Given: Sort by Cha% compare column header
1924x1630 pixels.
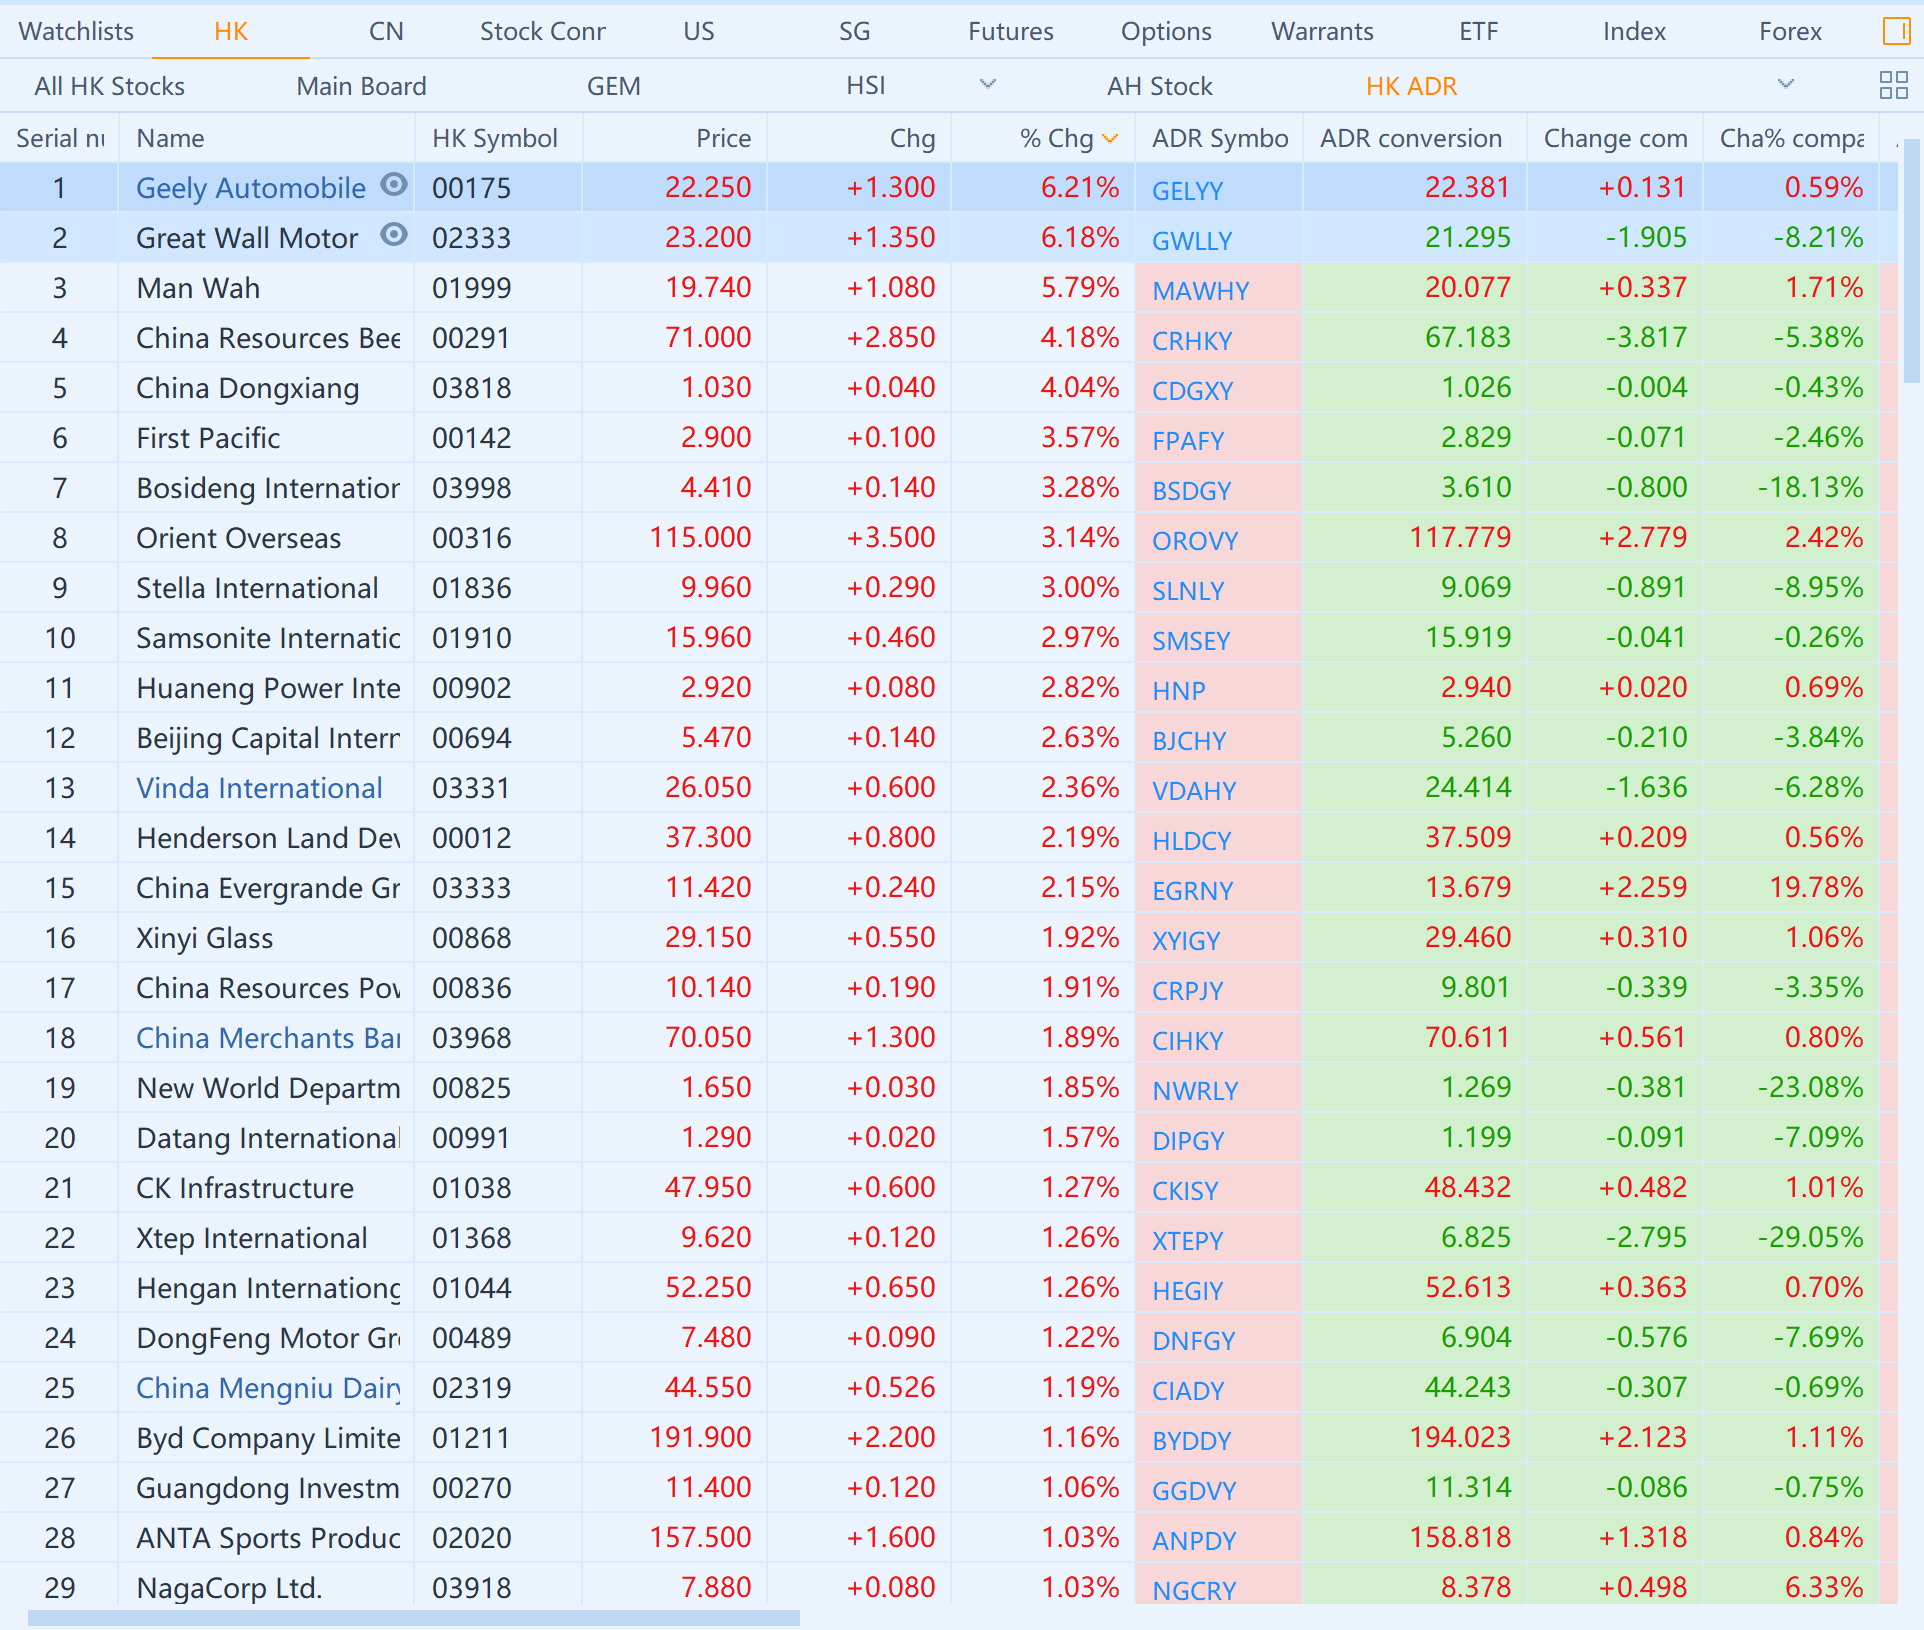Looking at the screenshot, I should tap(1792, 138).
